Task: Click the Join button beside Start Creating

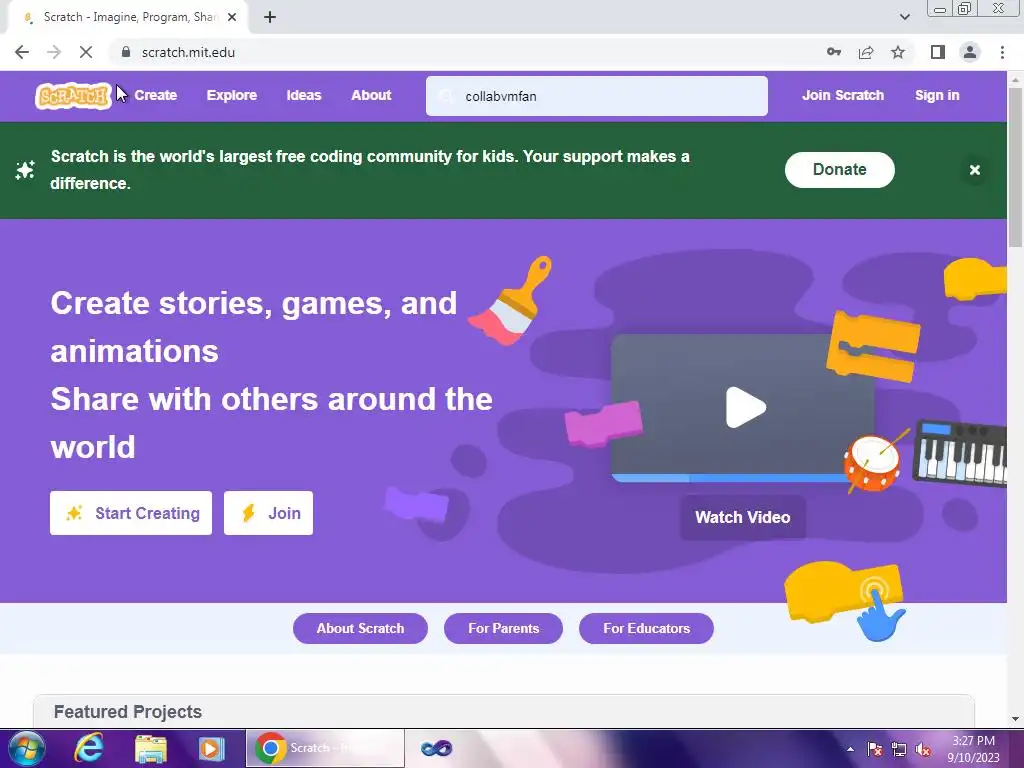Action: click(268, 513)
